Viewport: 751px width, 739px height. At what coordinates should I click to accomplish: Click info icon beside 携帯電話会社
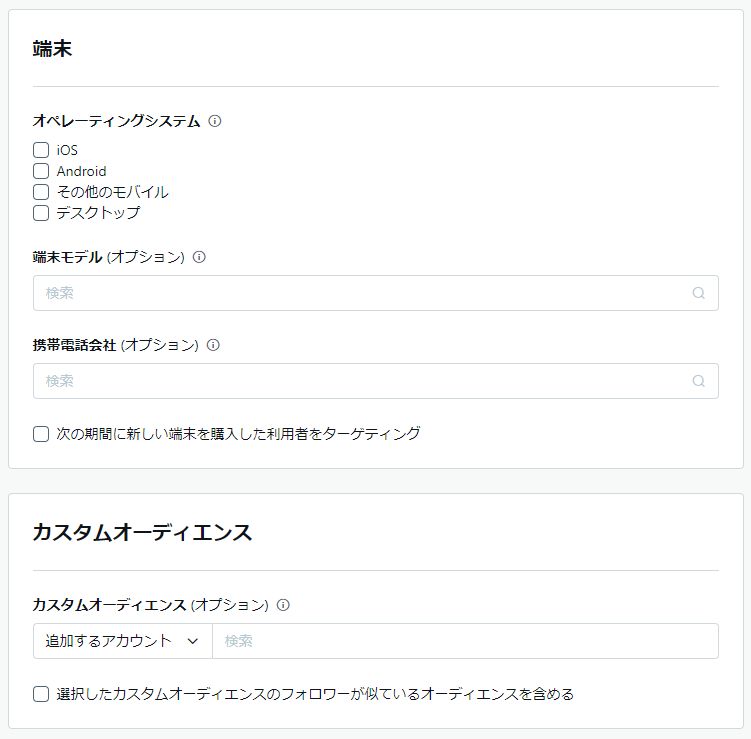(x=213, y=345)
